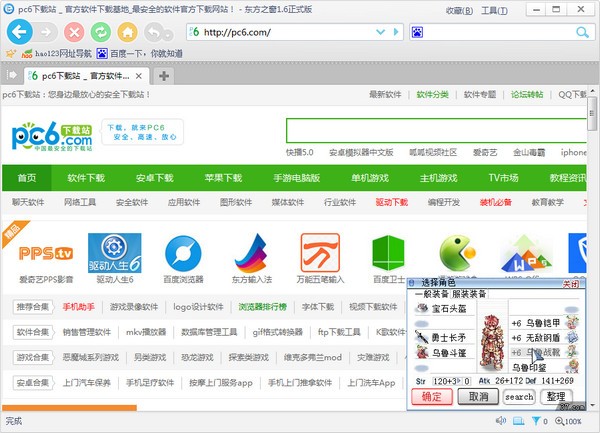Select the 宝石头盔 equipment item
The image size is (600, 433).
444,308
